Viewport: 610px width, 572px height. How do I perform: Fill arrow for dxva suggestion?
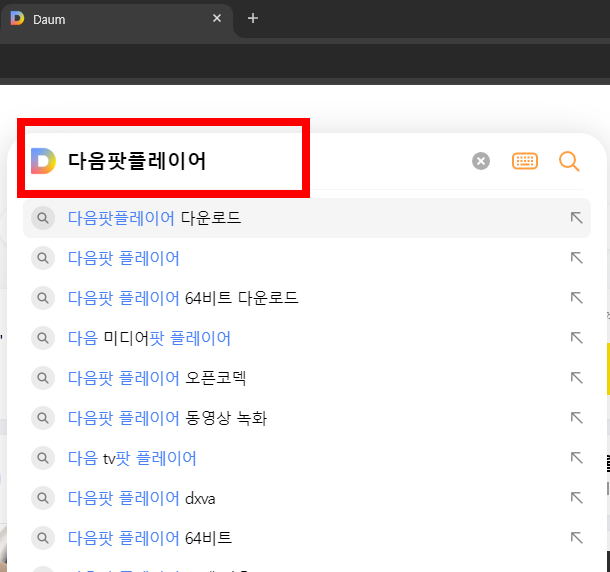pos(577,498)
